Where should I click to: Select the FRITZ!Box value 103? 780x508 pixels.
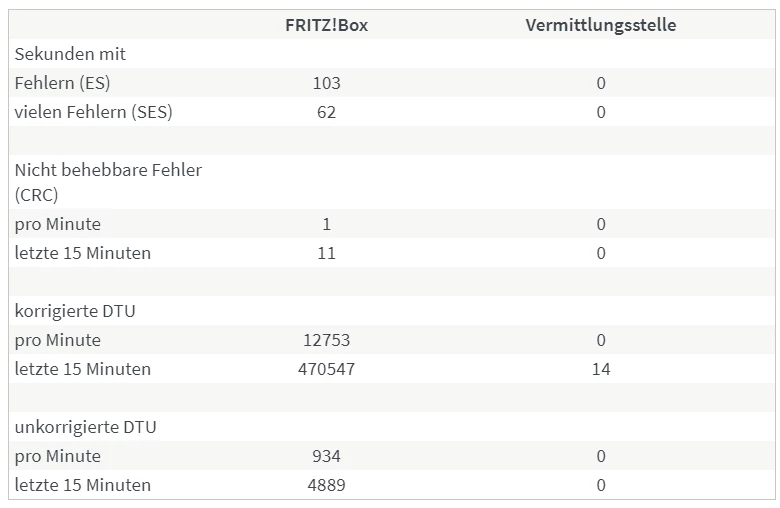point(326,83)
